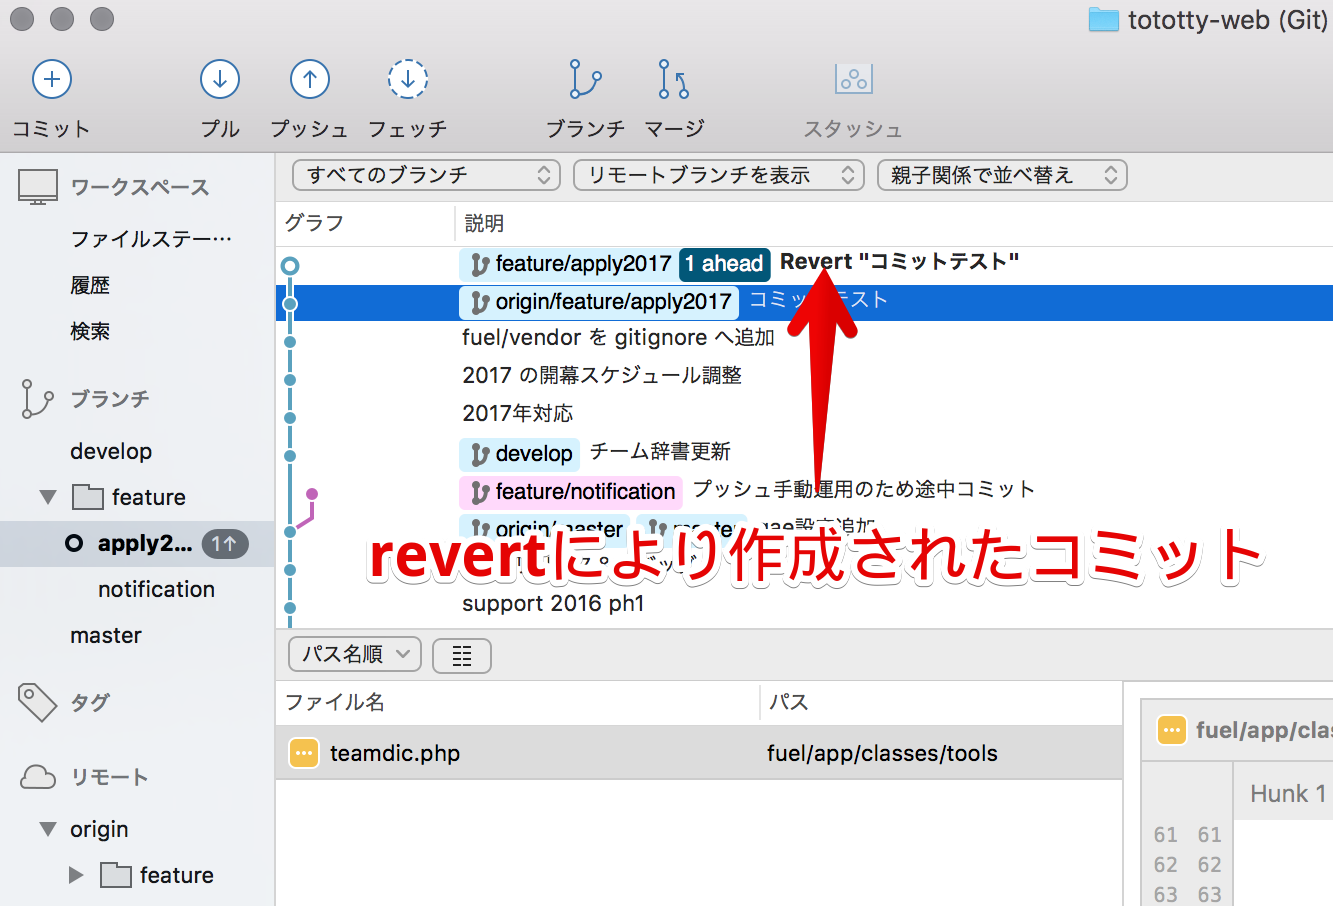
Task: Click the Stash (スタッシュ) toolbar icon
Action: (854, 79)
